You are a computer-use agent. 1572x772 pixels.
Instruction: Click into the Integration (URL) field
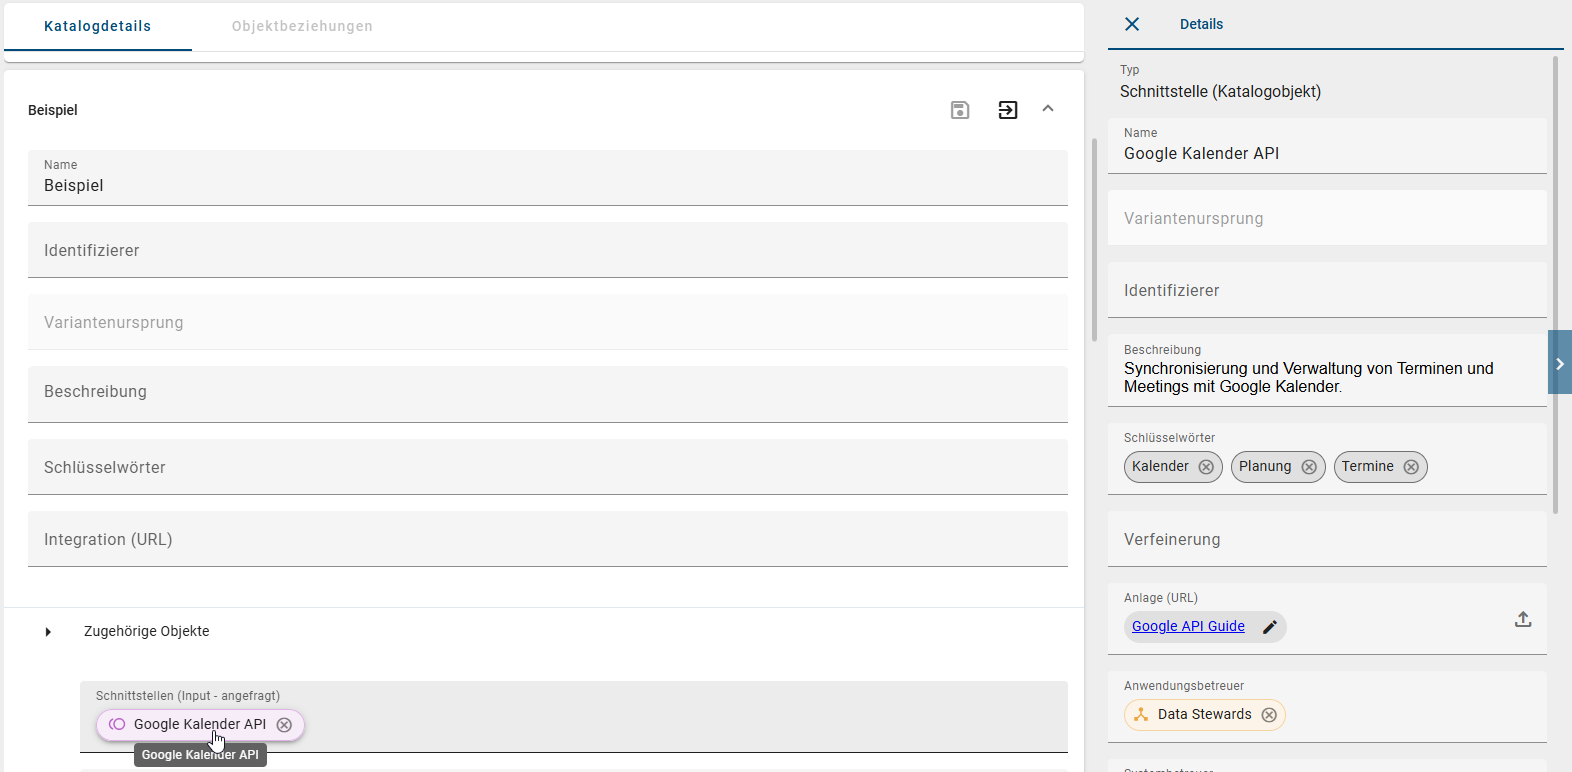click(547, 540)
